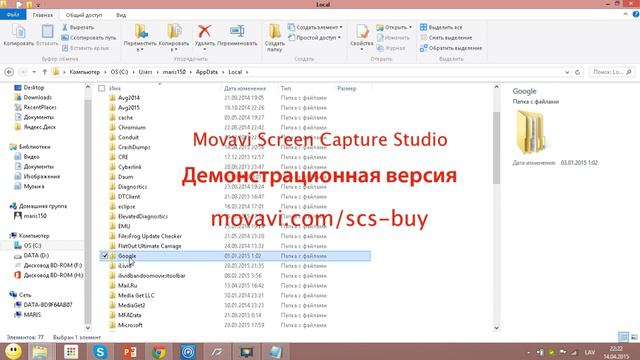Image resolution: width=640 pixels, height=360 pixels.
Task: Open the Help question mark icon
Action: (636, 14)
